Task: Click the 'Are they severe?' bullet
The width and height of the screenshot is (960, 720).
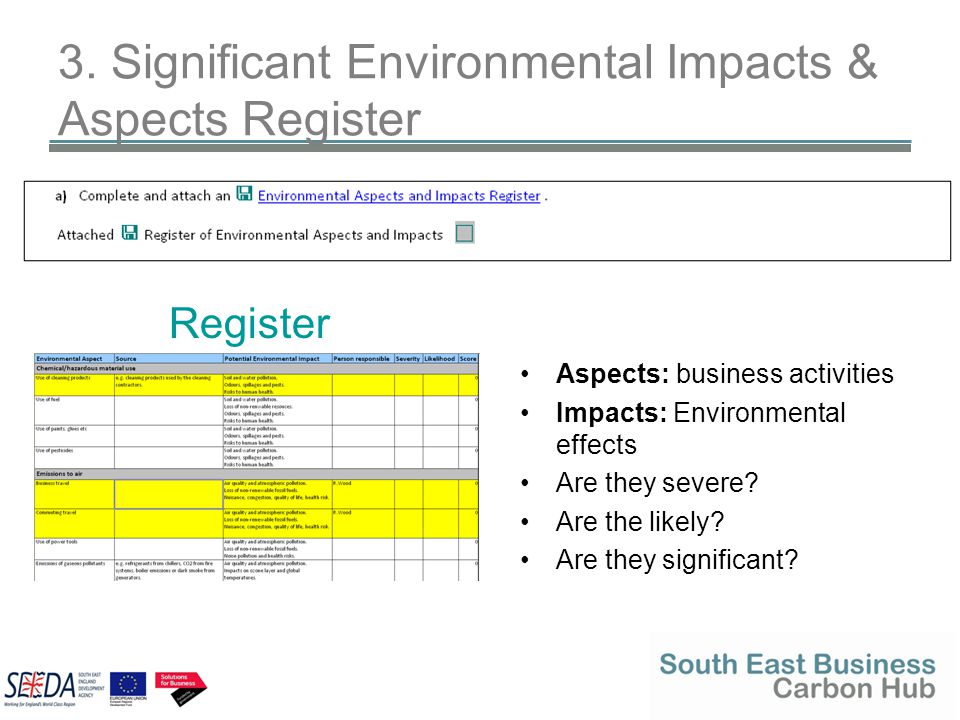Action: click(656, 482)
